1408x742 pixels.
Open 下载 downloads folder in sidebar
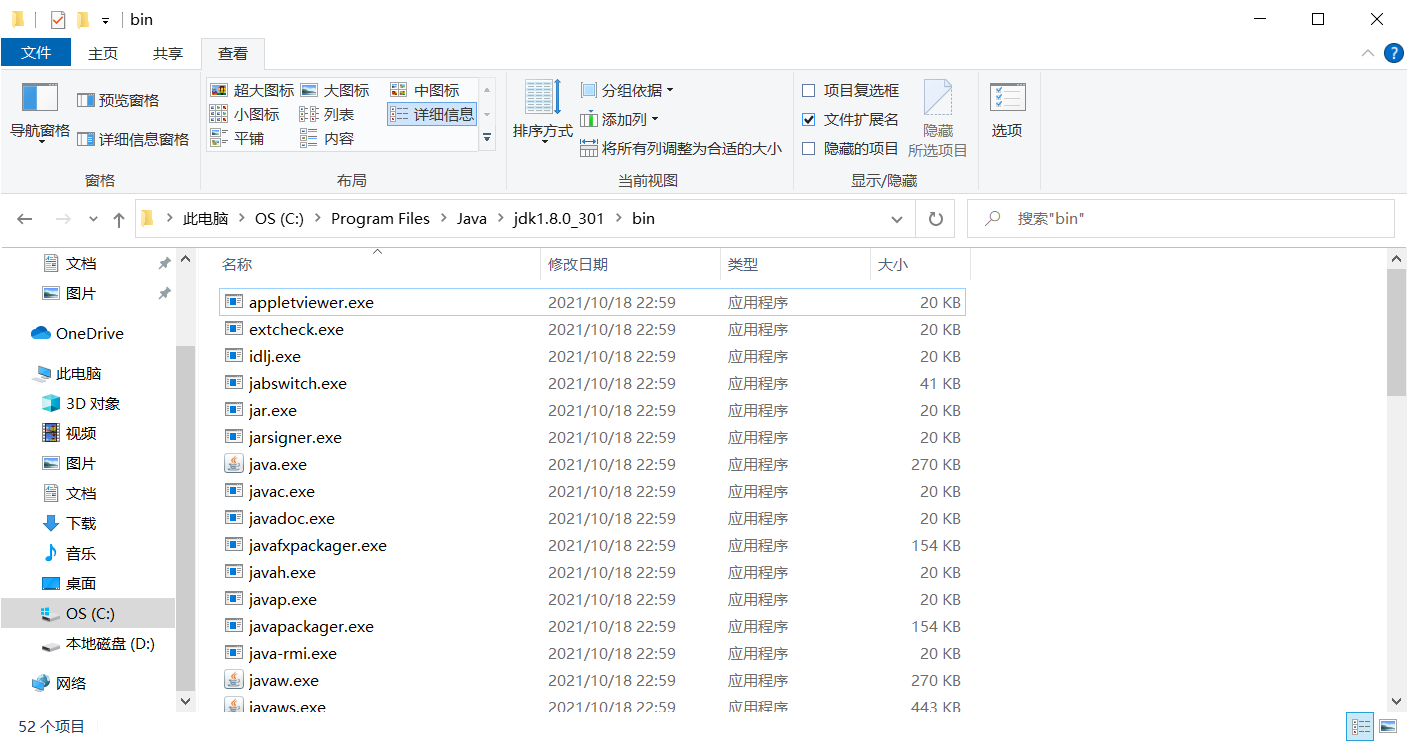pos(68,523)
